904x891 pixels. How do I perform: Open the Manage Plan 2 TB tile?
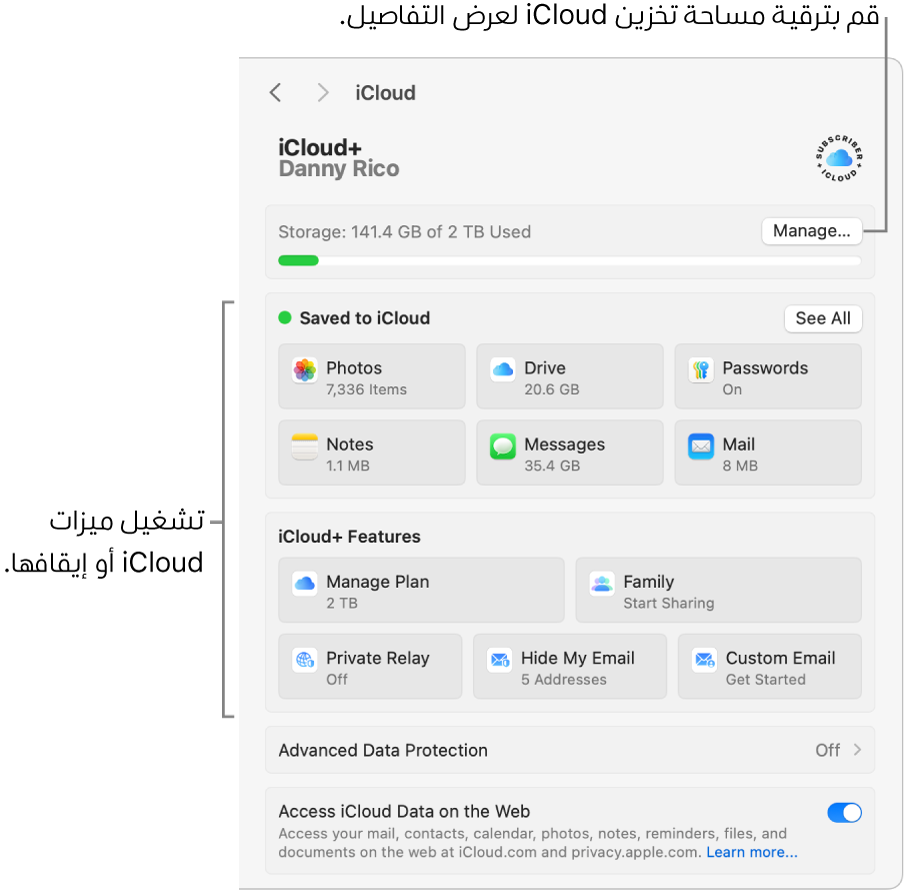coord(421,591)
